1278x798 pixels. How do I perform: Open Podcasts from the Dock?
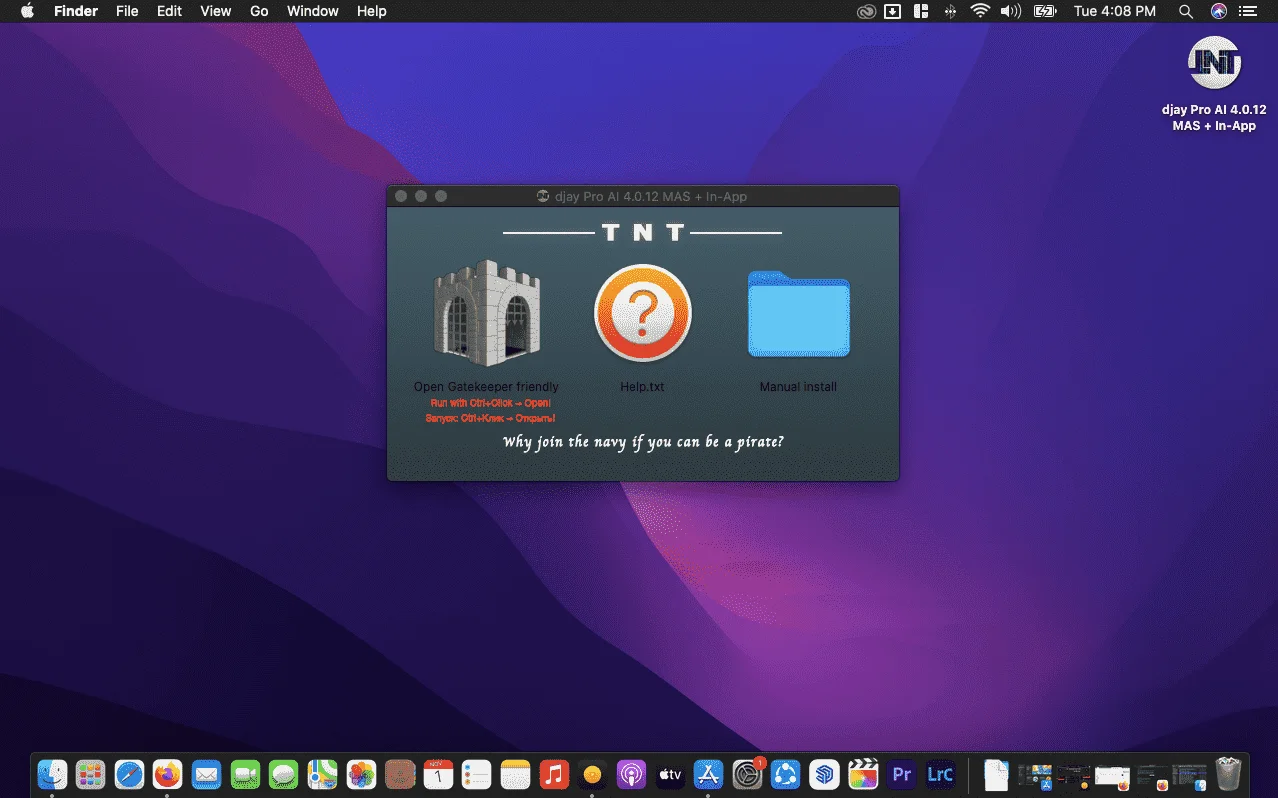tap(631, 774)
